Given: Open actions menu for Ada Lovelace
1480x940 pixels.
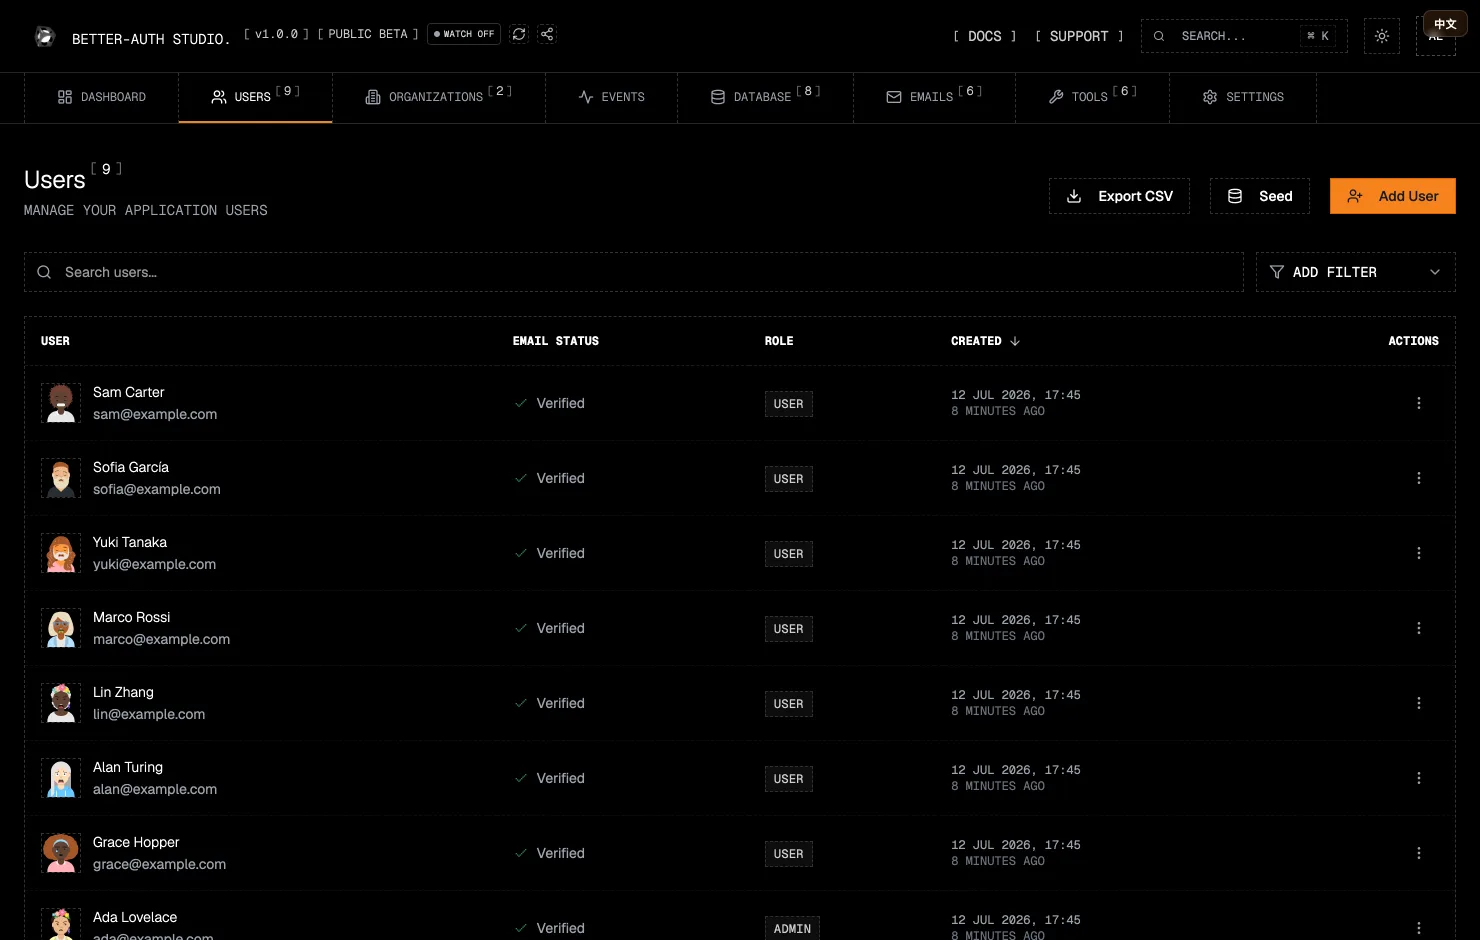Looking at the screenshot, I should [x=1418, y=928].
